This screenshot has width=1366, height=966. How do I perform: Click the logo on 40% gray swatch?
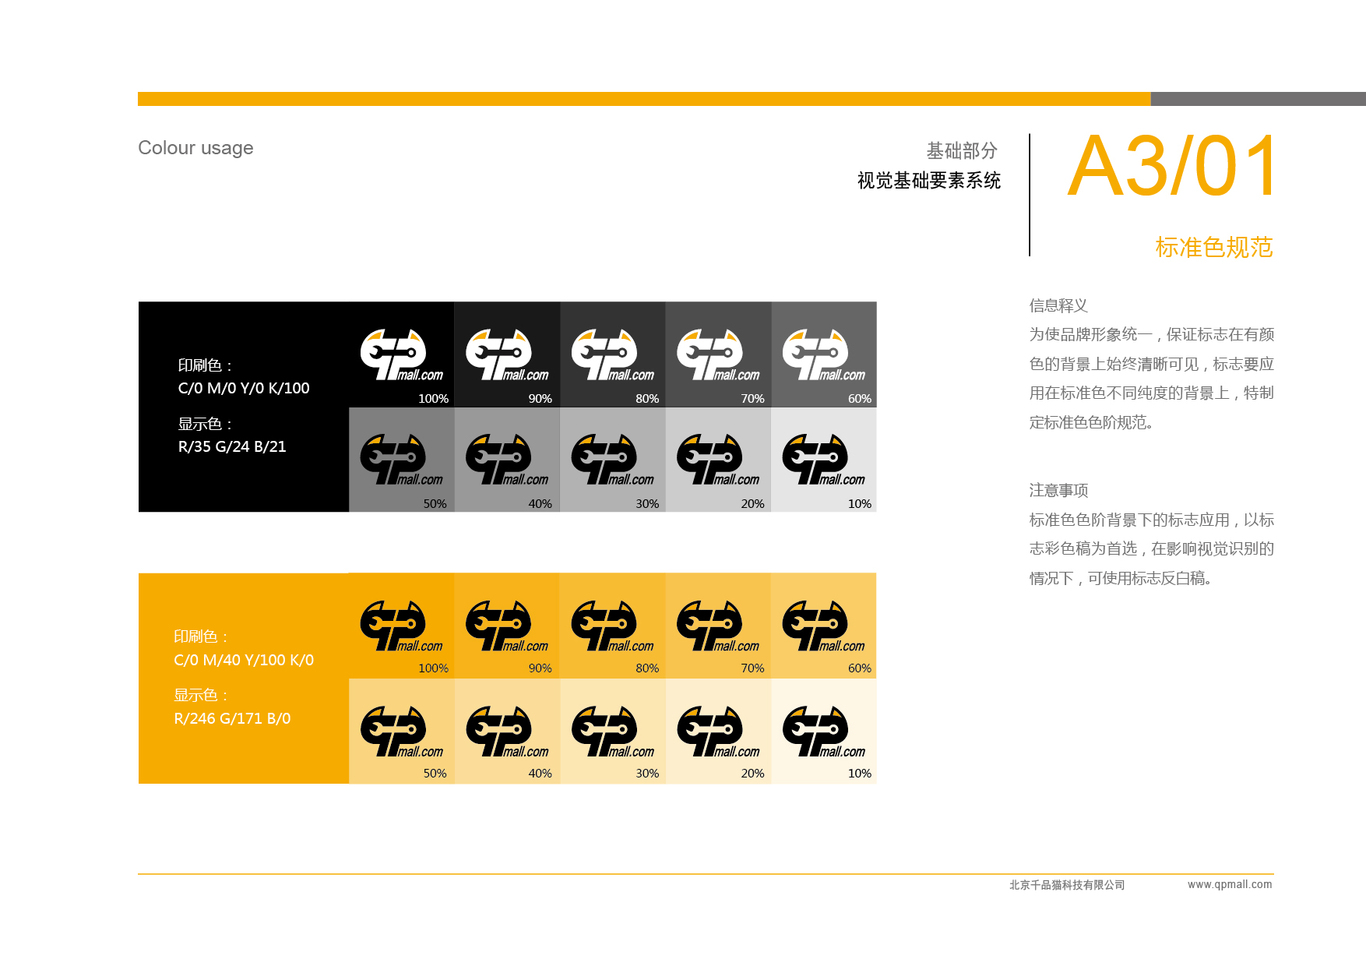click(507, 460)
